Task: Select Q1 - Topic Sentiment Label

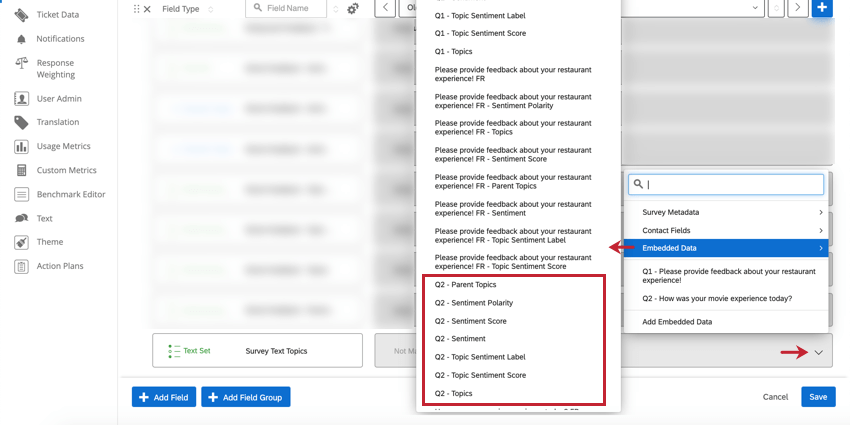Action: coord(480,16)
